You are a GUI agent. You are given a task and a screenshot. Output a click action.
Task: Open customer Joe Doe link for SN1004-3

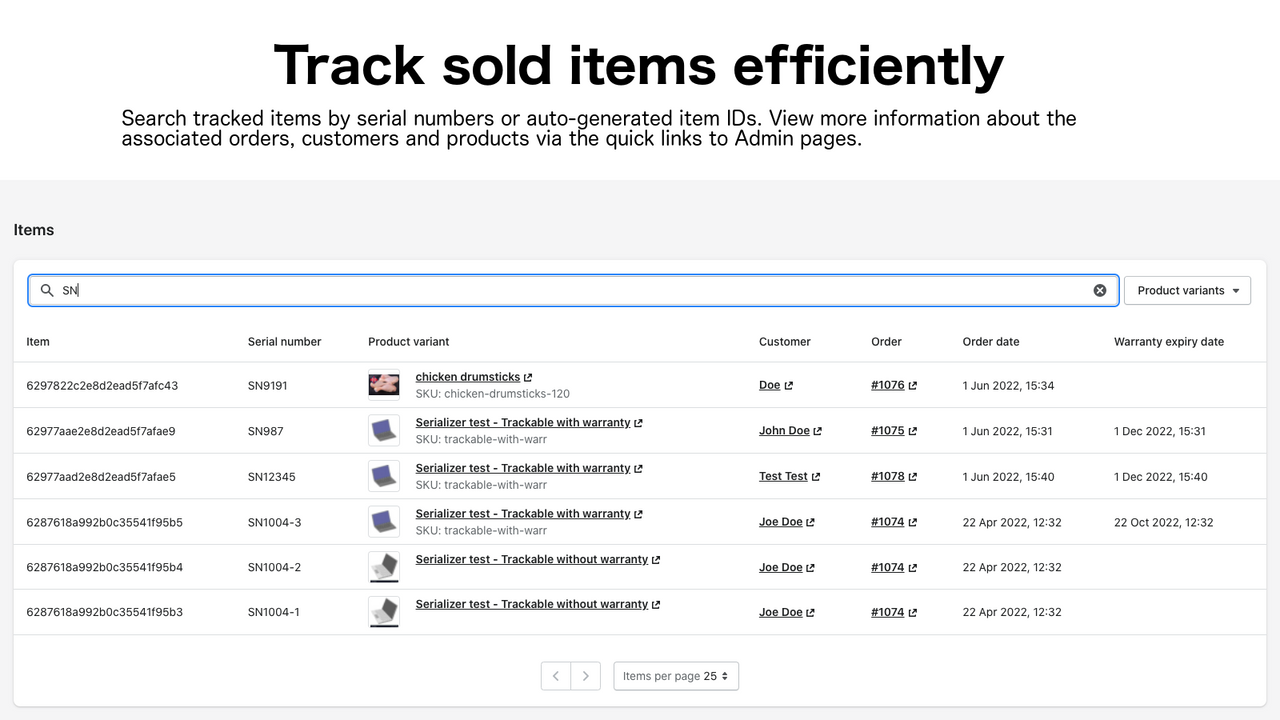coord(781,522)
